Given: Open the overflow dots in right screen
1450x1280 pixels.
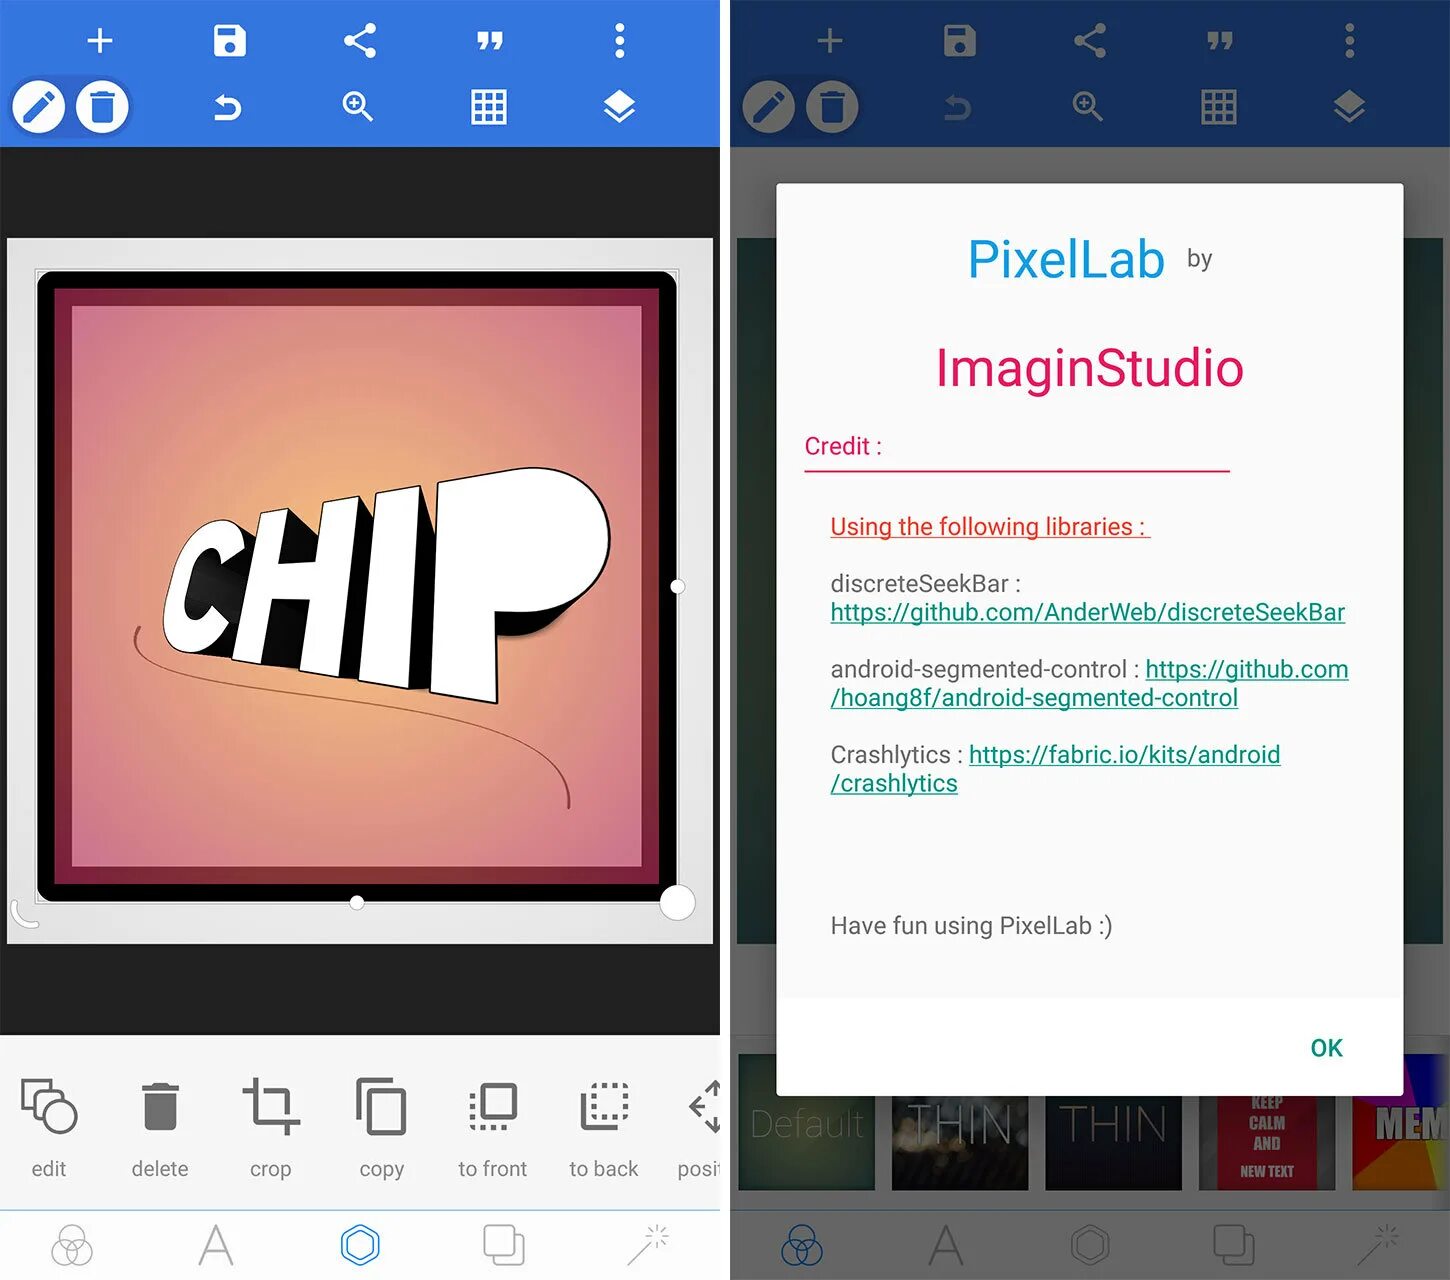Looking at the screenshot, I should coord(1349,41).
